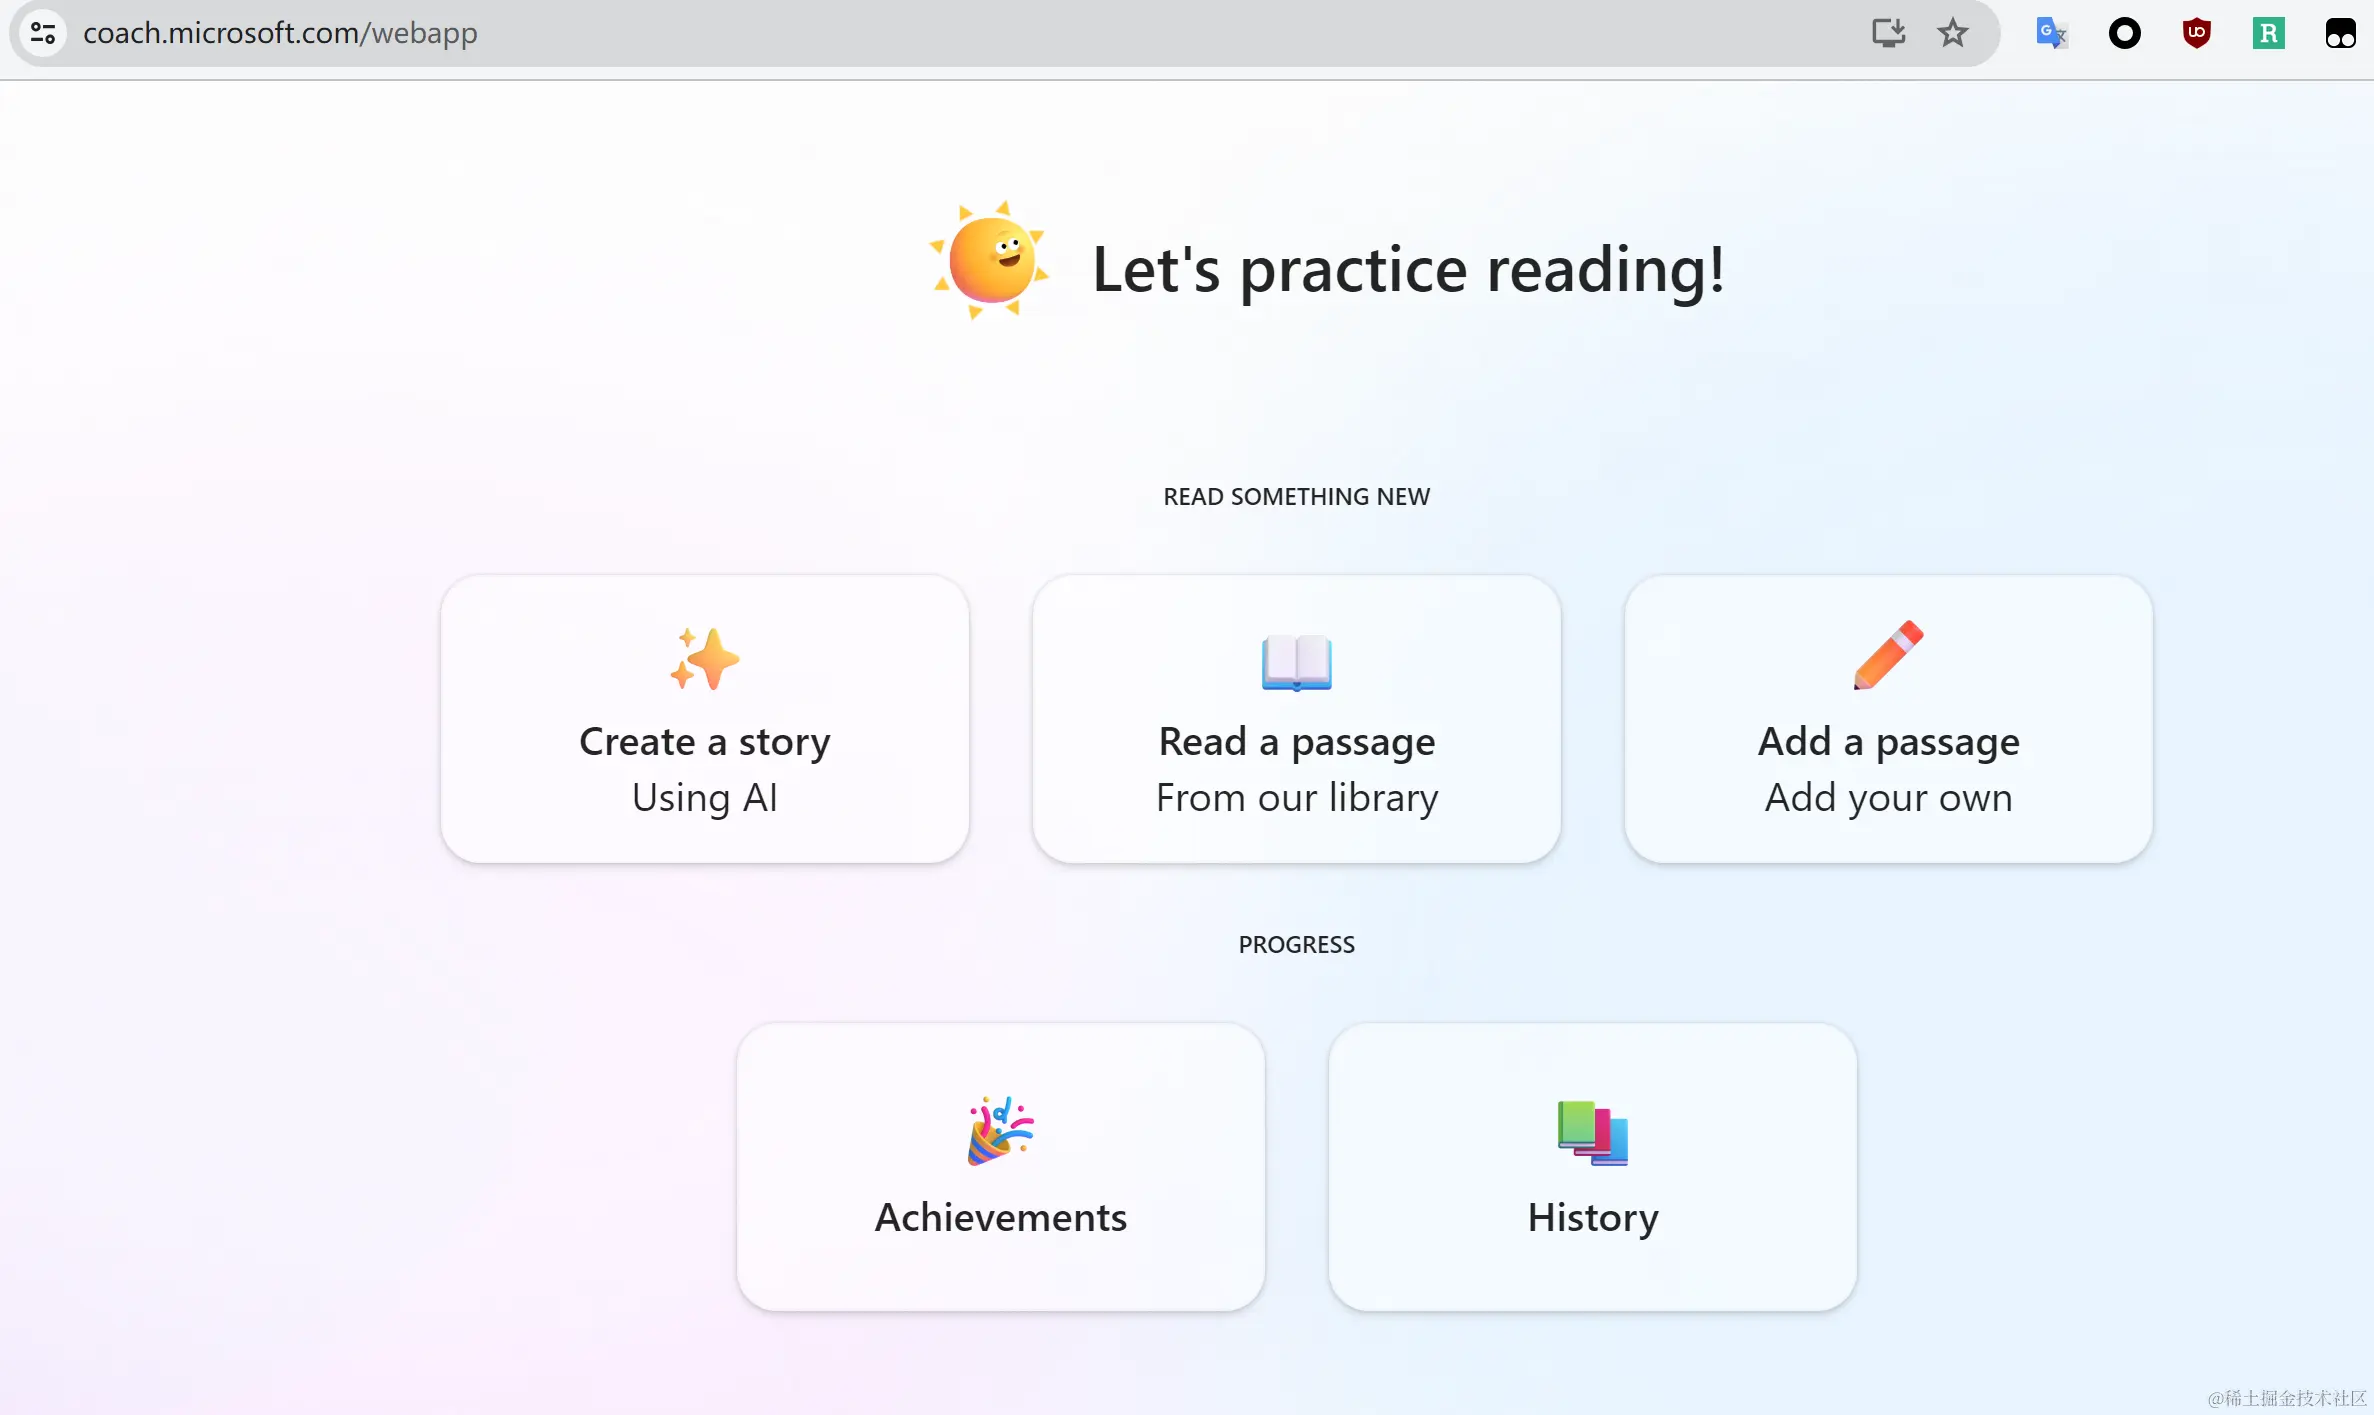Bookmark this page using the star
Image resolution: width=2374 pixels, height=1415 pixels.
[1952, 33]
